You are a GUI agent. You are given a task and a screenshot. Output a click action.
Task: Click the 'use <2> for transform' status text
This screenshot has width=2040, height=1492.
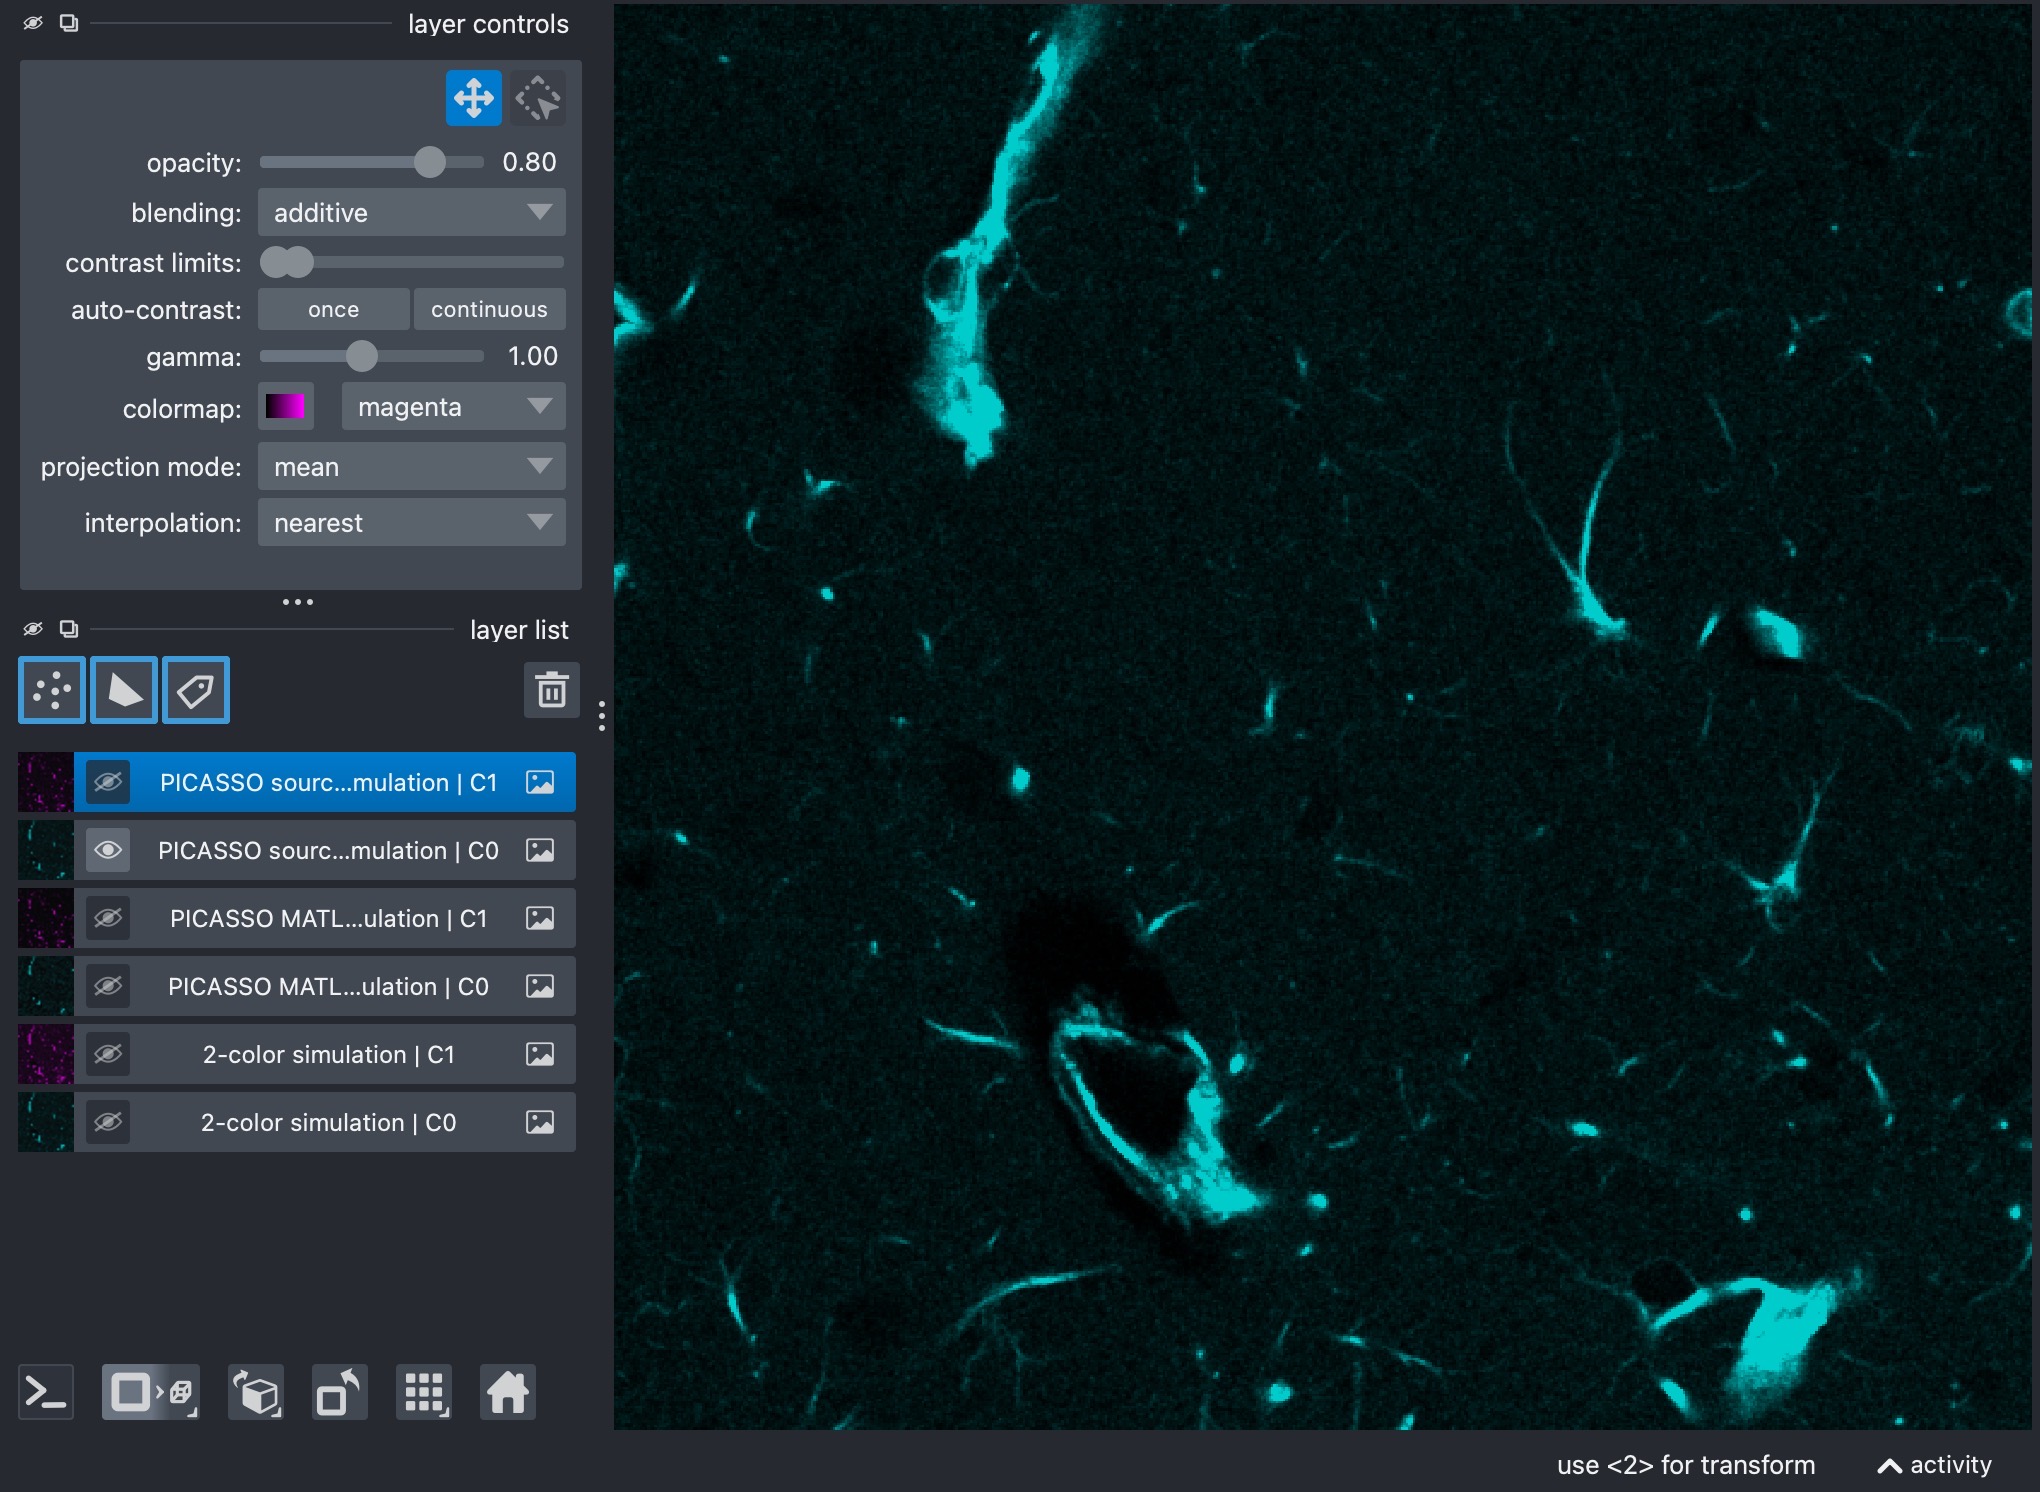pos(1686,1465)
